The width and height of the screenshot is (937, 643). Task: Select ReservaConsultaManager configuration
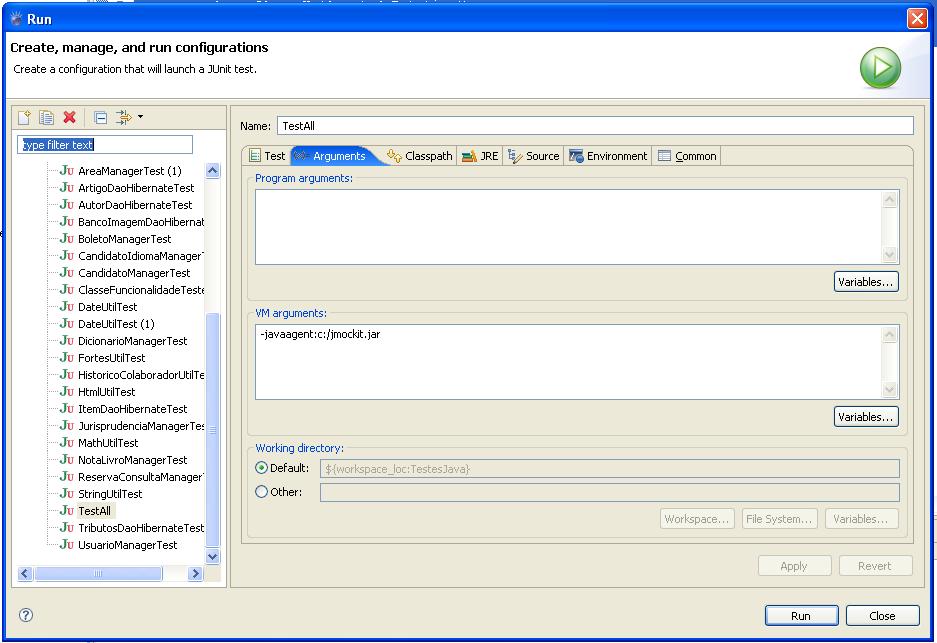point(141,477)
